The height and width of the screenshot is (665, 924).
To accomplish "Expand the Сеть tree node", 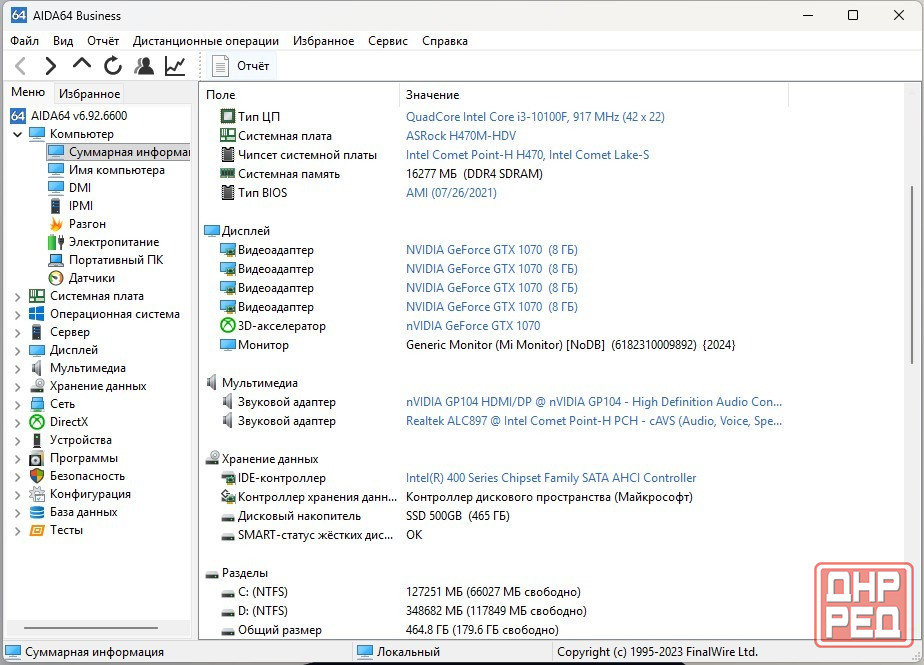I will coord(18,404).
